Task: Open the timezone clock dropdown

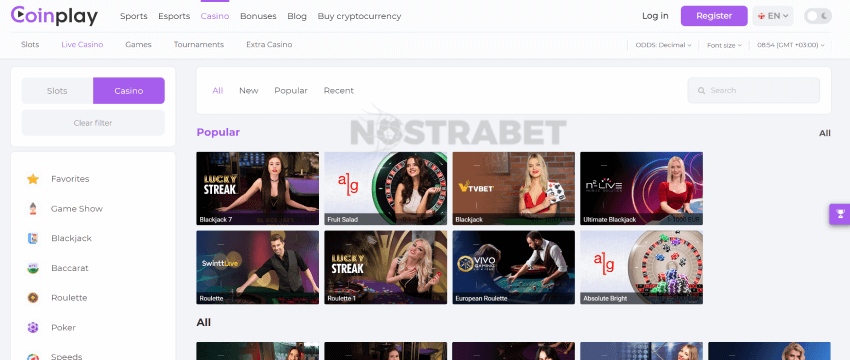Action: (x=791, y=45)
